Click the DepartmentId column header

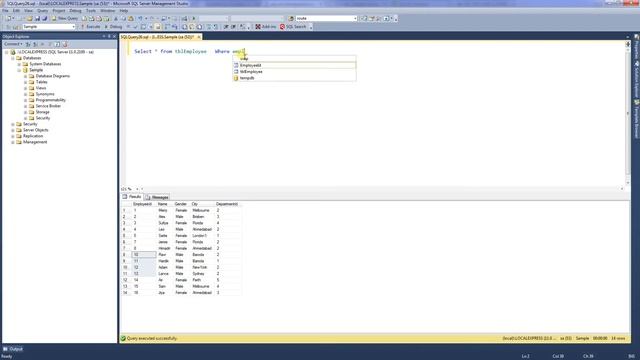[x=227, y=204]
